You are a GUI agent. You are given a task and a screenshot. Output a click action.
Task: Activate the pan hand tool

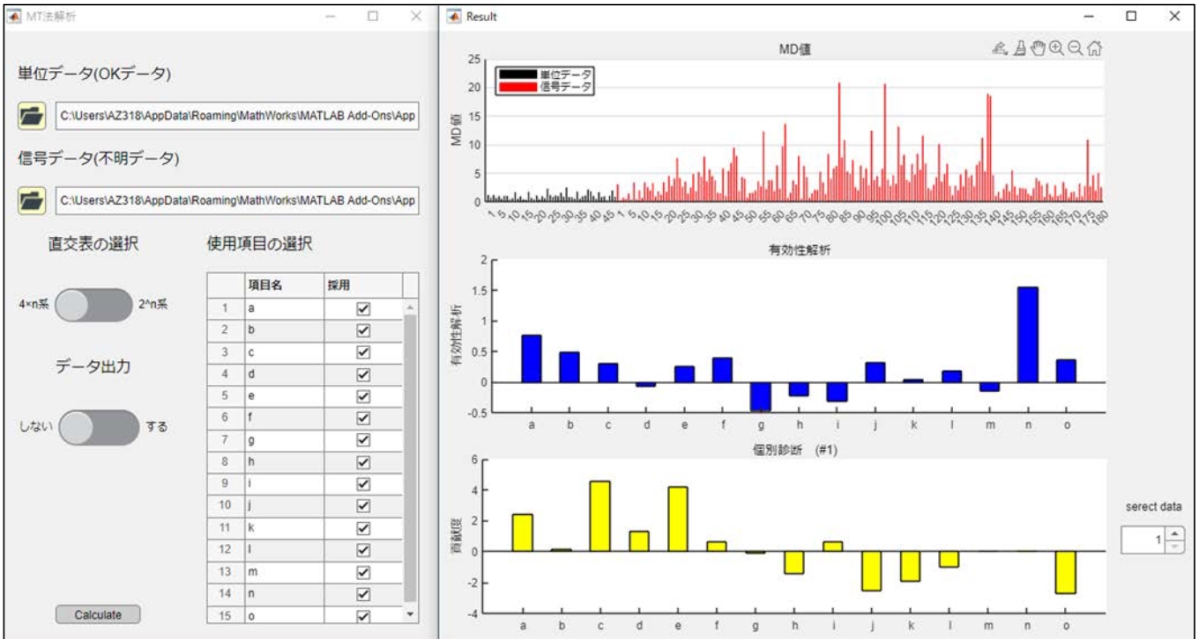[x=1037, y=48]
